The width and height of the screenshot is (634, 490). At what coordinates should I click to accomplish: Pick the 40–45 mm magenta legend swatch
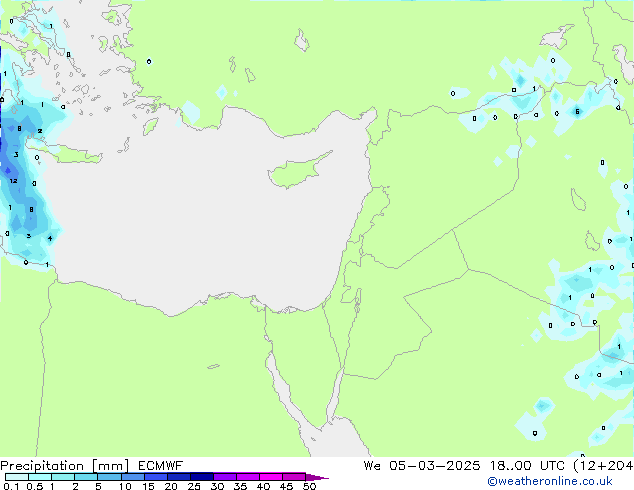pyautogui.click(x=271, y=477)
